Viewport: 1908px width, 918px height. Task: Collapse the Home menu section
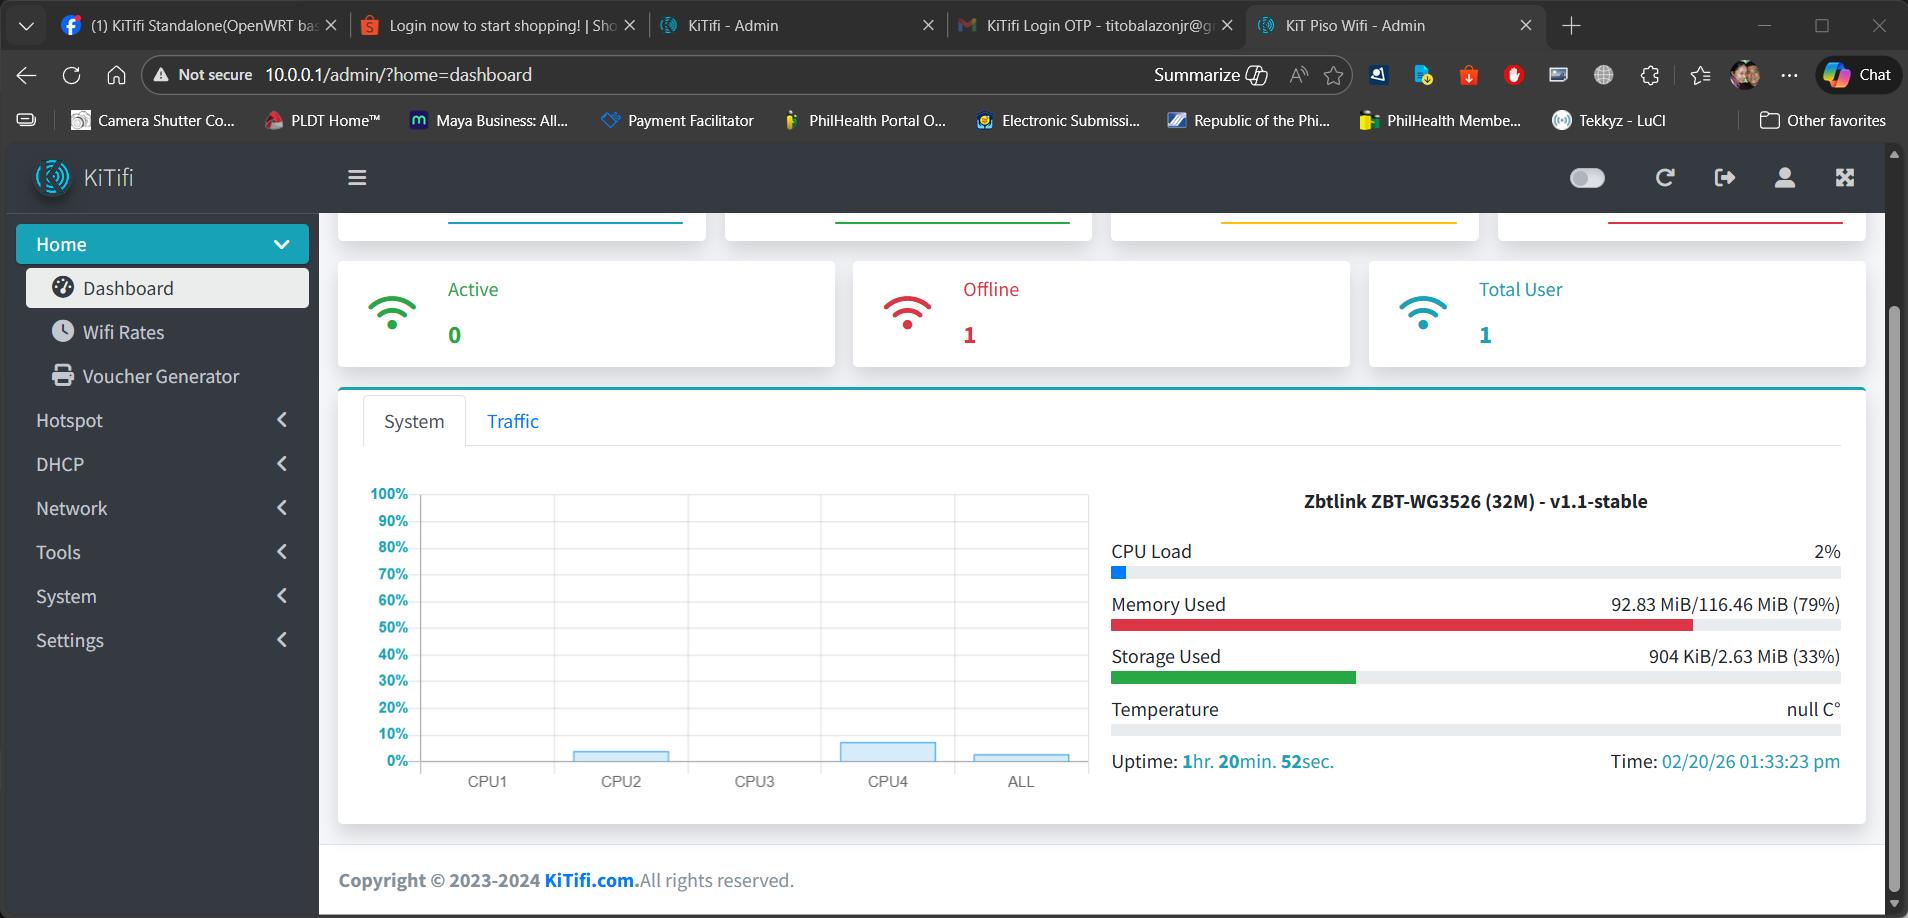coord(162,244)
